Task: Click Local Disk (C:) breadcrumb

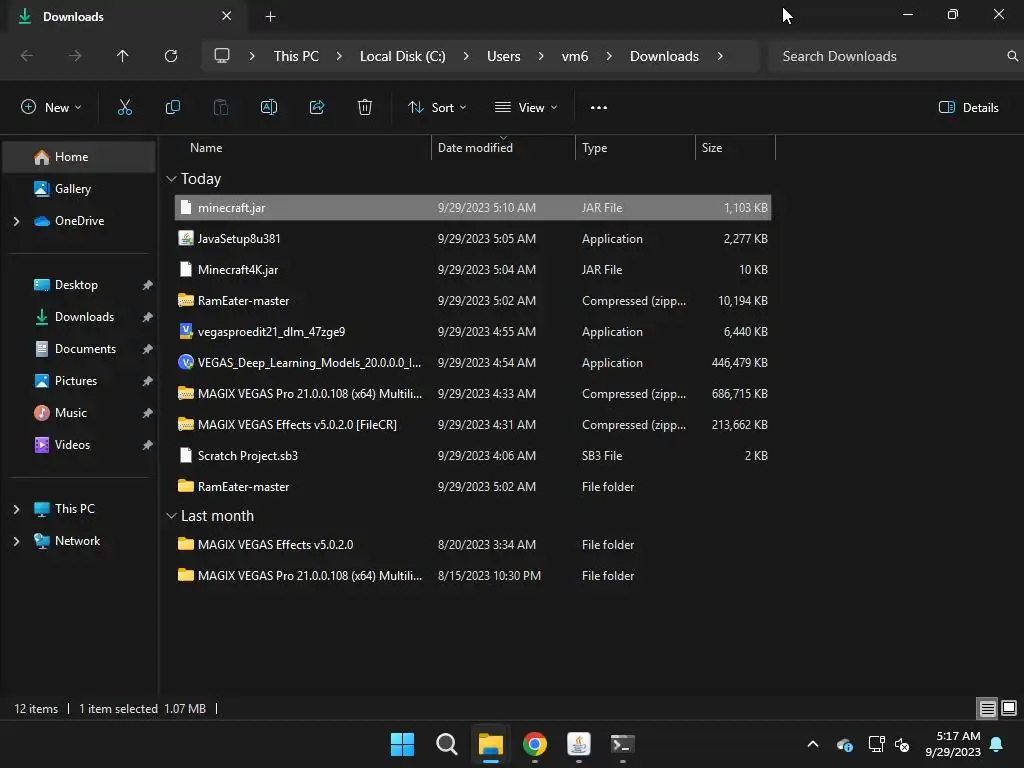Action: point(402,56)
